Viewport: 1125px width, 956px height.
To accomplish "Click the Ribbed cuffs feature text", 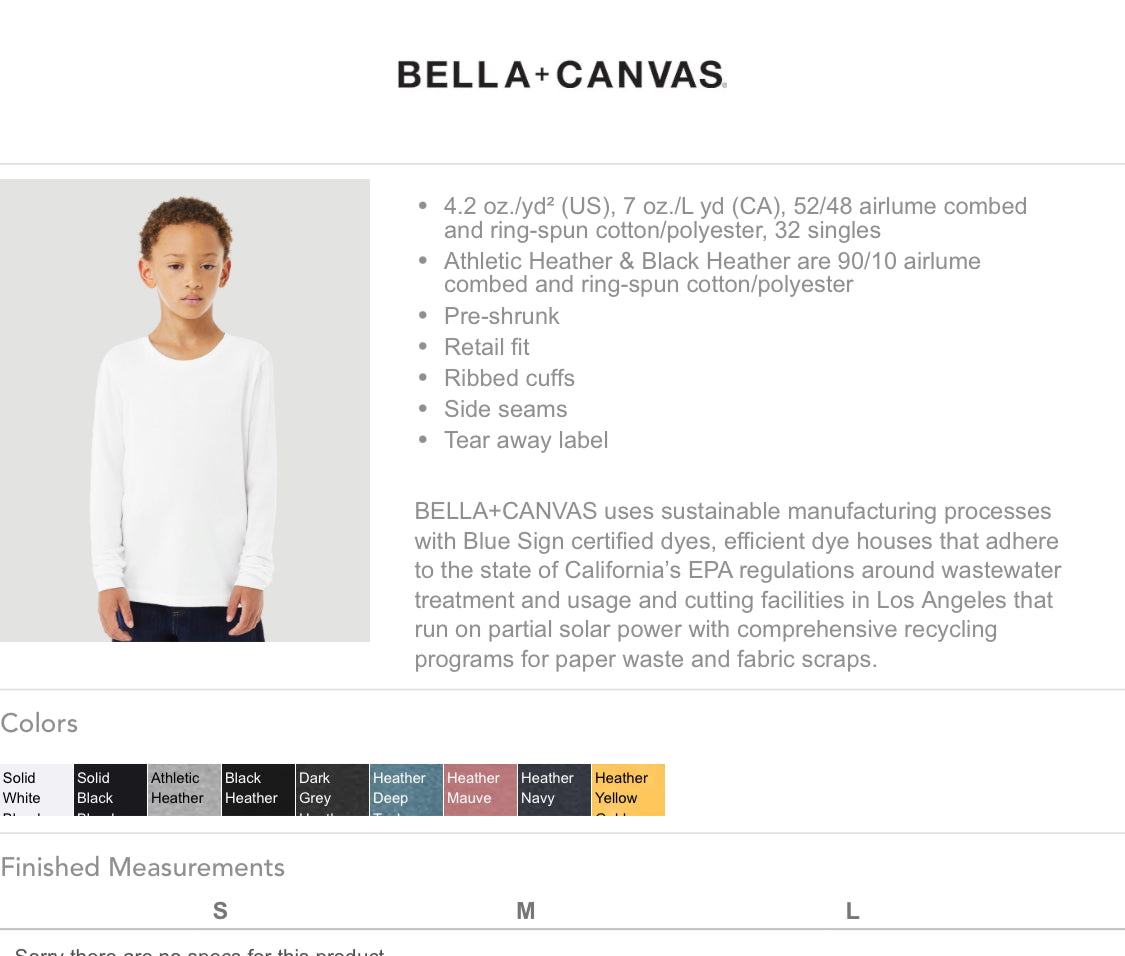I will (509, 378).
